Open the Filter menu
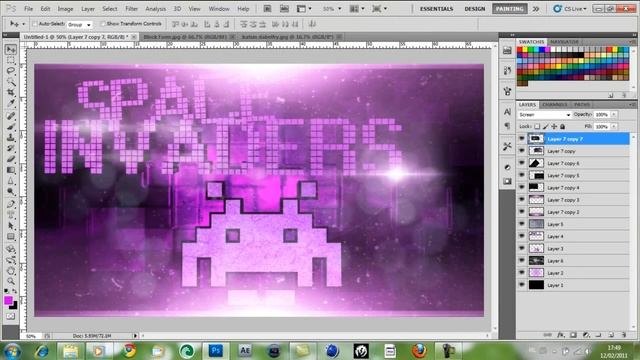 (x=131, y=9)
